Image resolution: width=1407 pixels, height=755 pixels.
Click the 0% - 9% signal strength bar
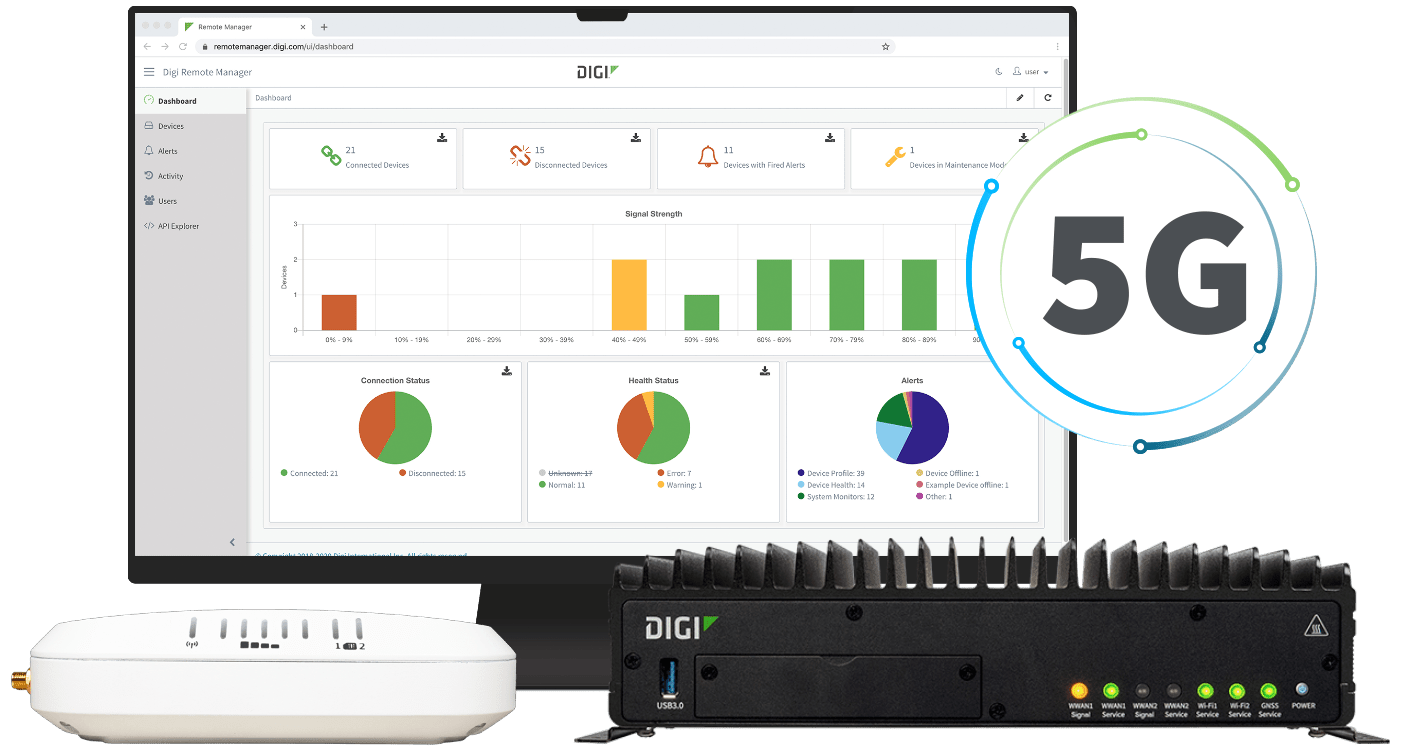point(339,312)
